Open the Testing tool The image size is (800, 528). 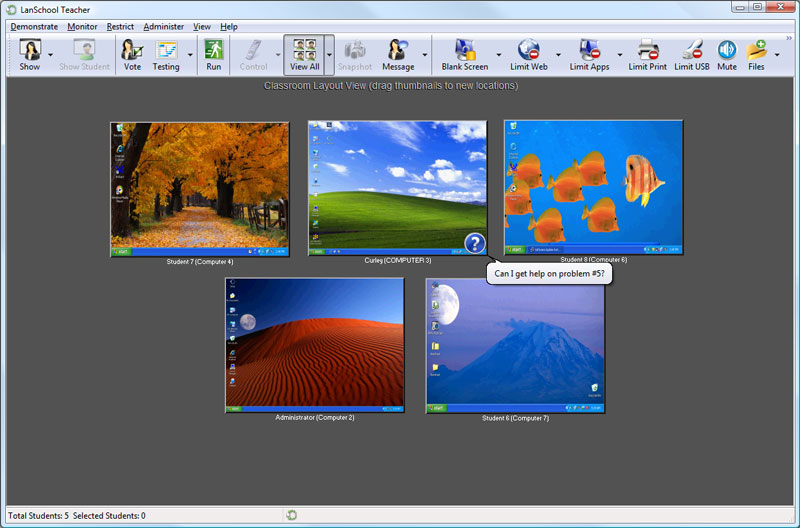166,55
